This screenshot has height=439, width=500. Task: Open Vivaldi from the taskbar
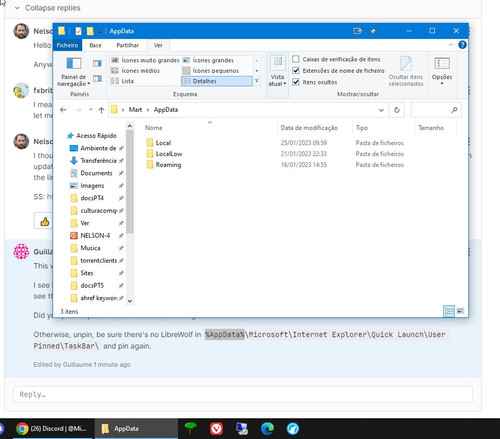216,429
